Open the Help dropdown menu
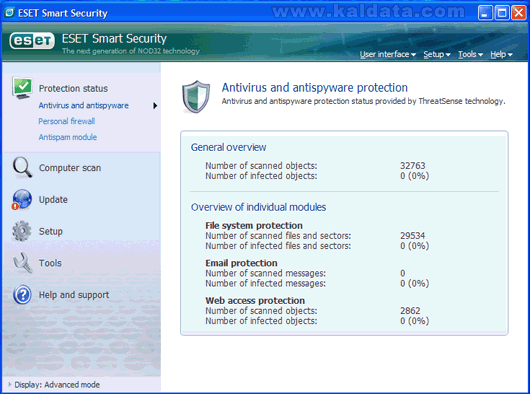 click(x=501, y=54)
